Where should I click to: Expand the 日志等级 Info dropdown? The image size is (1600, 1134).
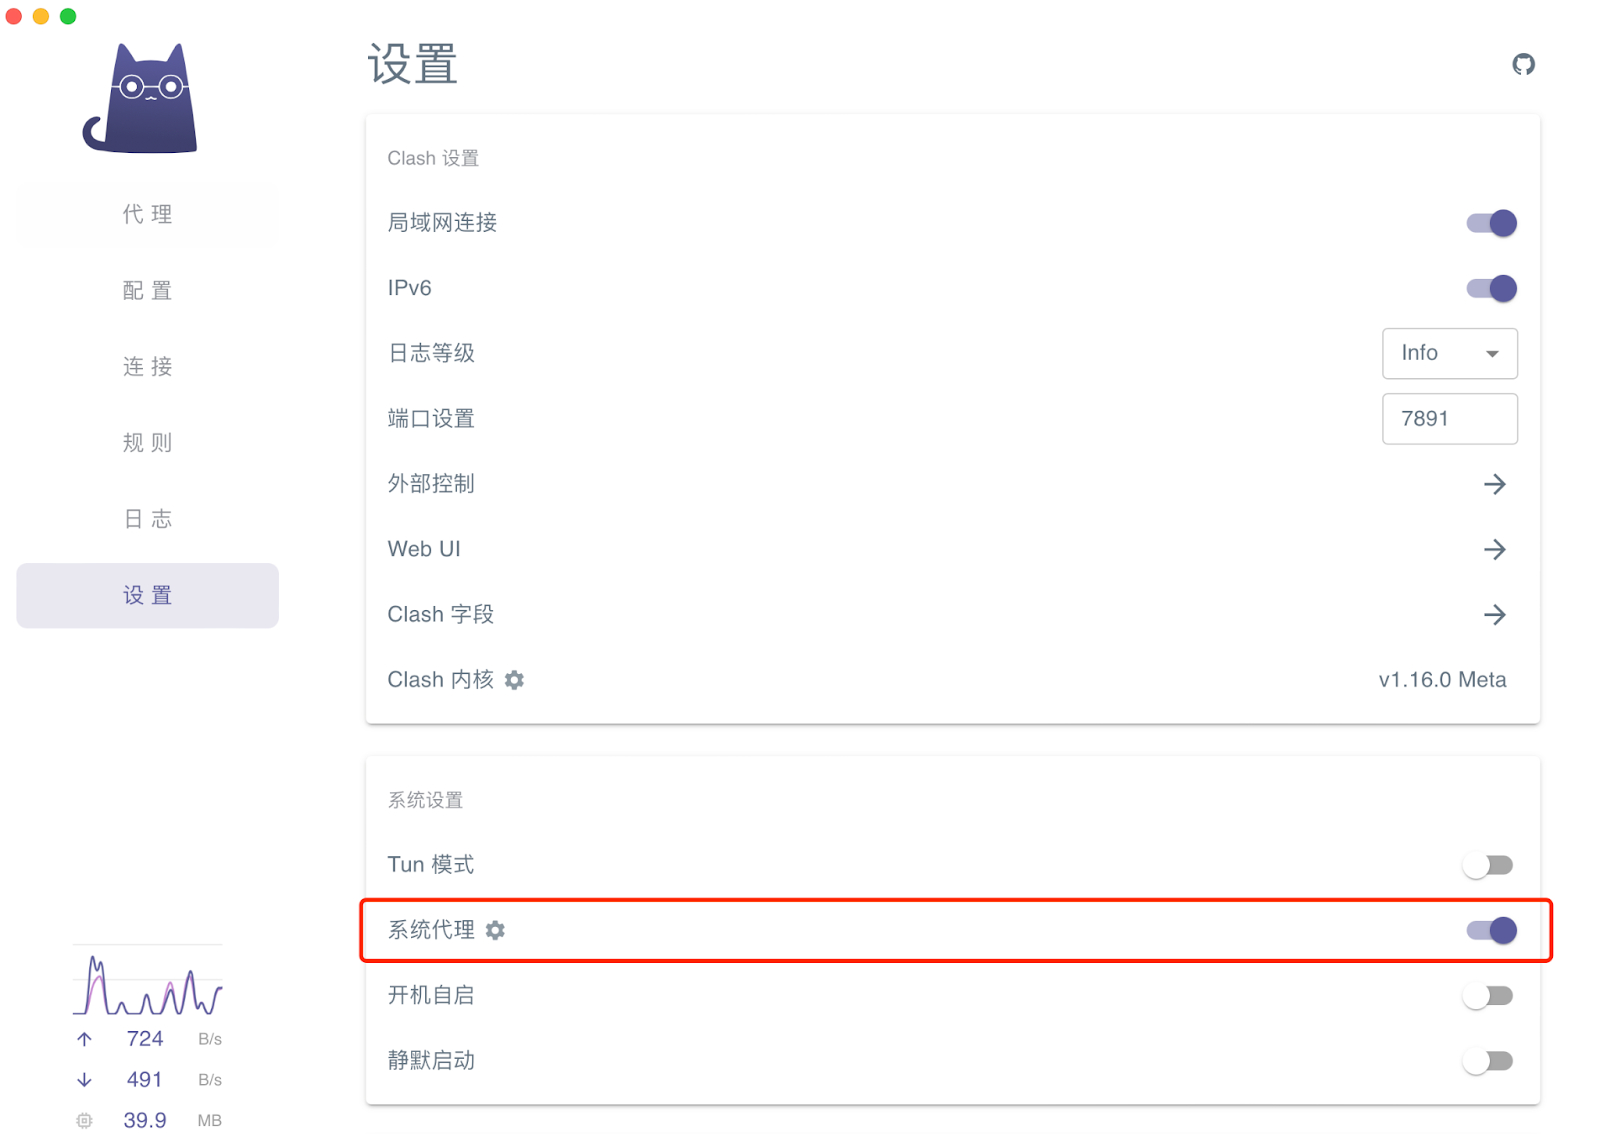[x=1449, y=353]
